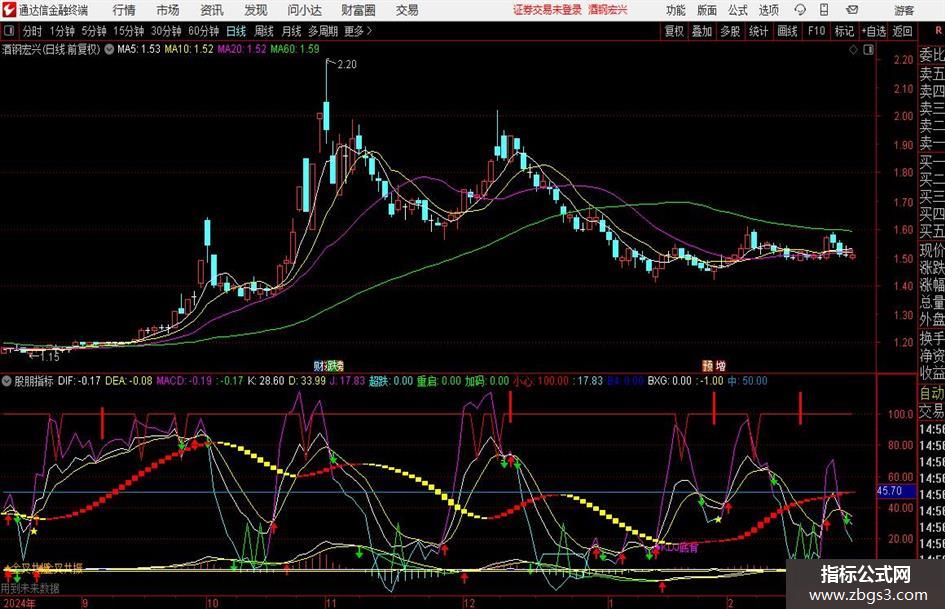Select the 日线 daily period tab
The height and width of the screenshot is (609, 945).
236,31
